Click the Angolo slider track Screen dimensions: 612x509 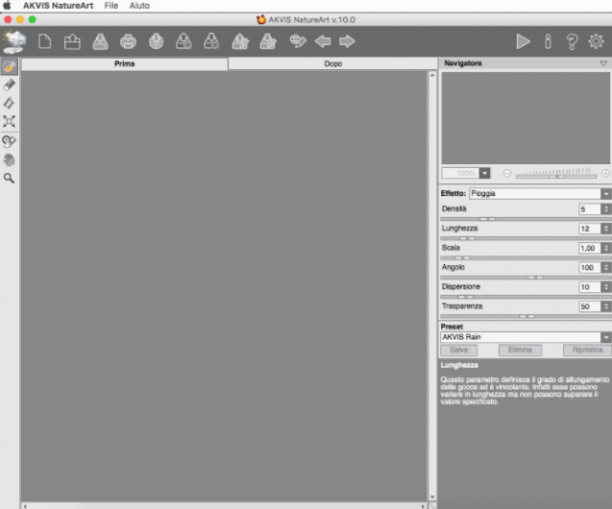(x=525, y=278)
